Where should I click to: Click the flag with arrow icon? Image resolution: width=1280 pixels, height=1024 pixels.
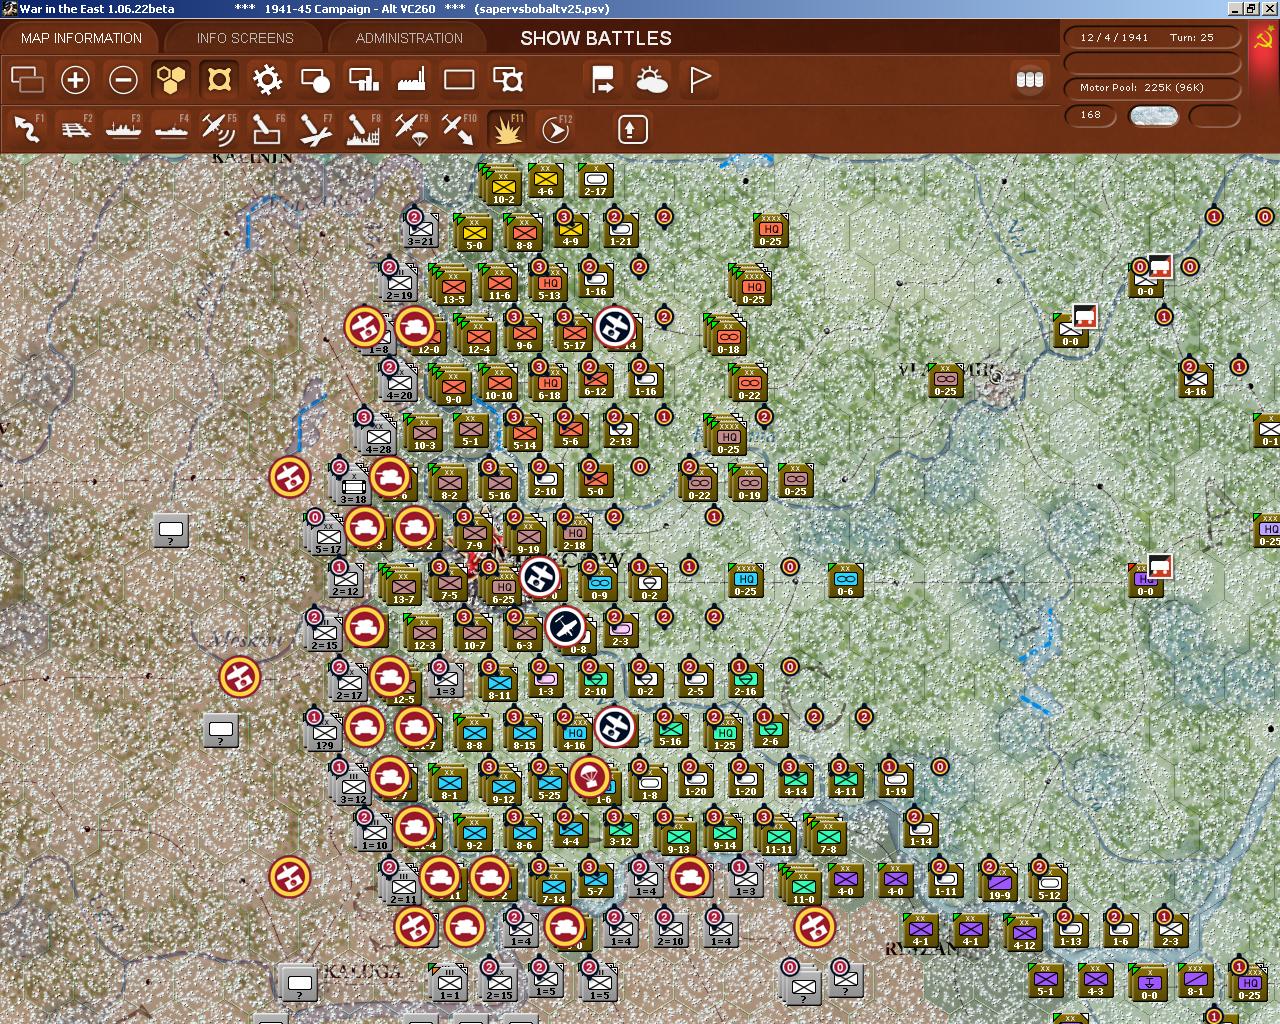(x=603, y=79)
